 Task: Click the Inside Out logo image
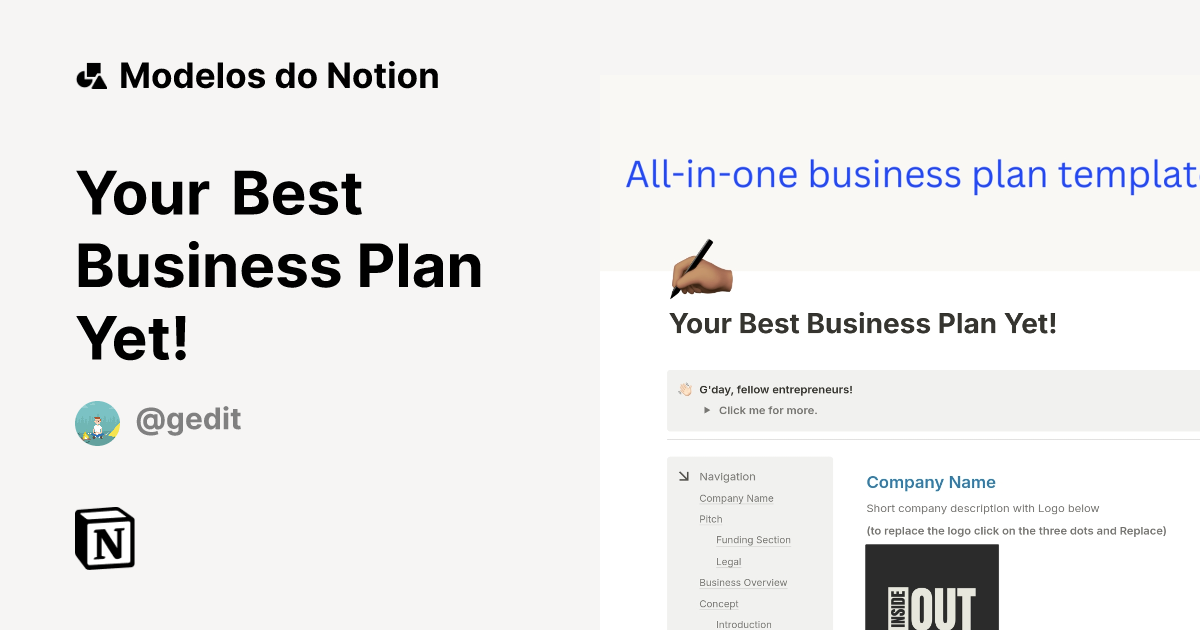coord(931,587)
